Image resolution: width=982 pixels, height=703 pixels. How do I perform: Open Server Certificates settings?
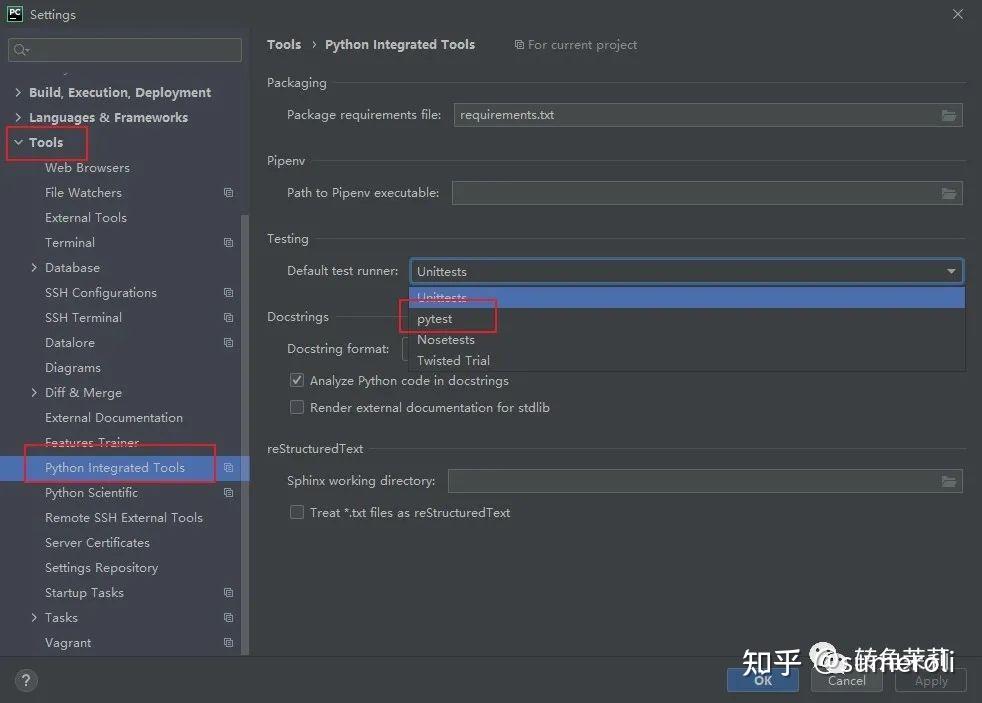pos(97,543)
